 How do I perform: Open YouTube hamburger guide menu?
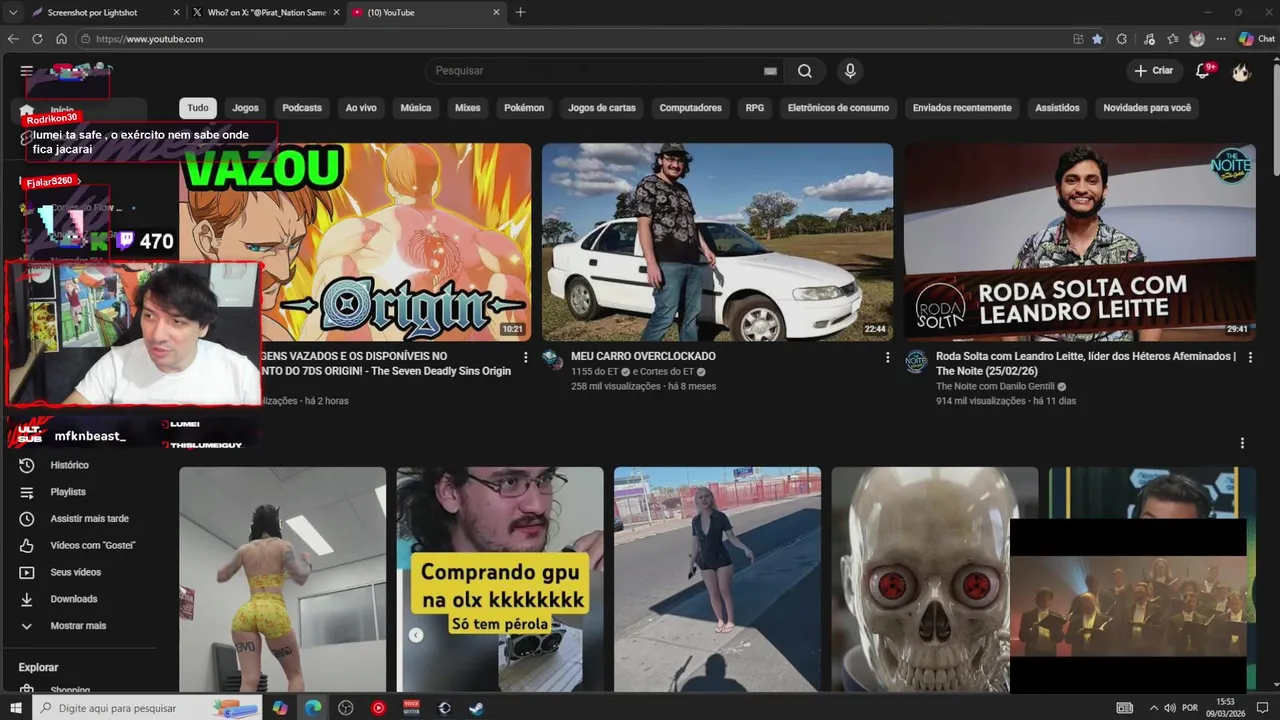tap(26, 71)
